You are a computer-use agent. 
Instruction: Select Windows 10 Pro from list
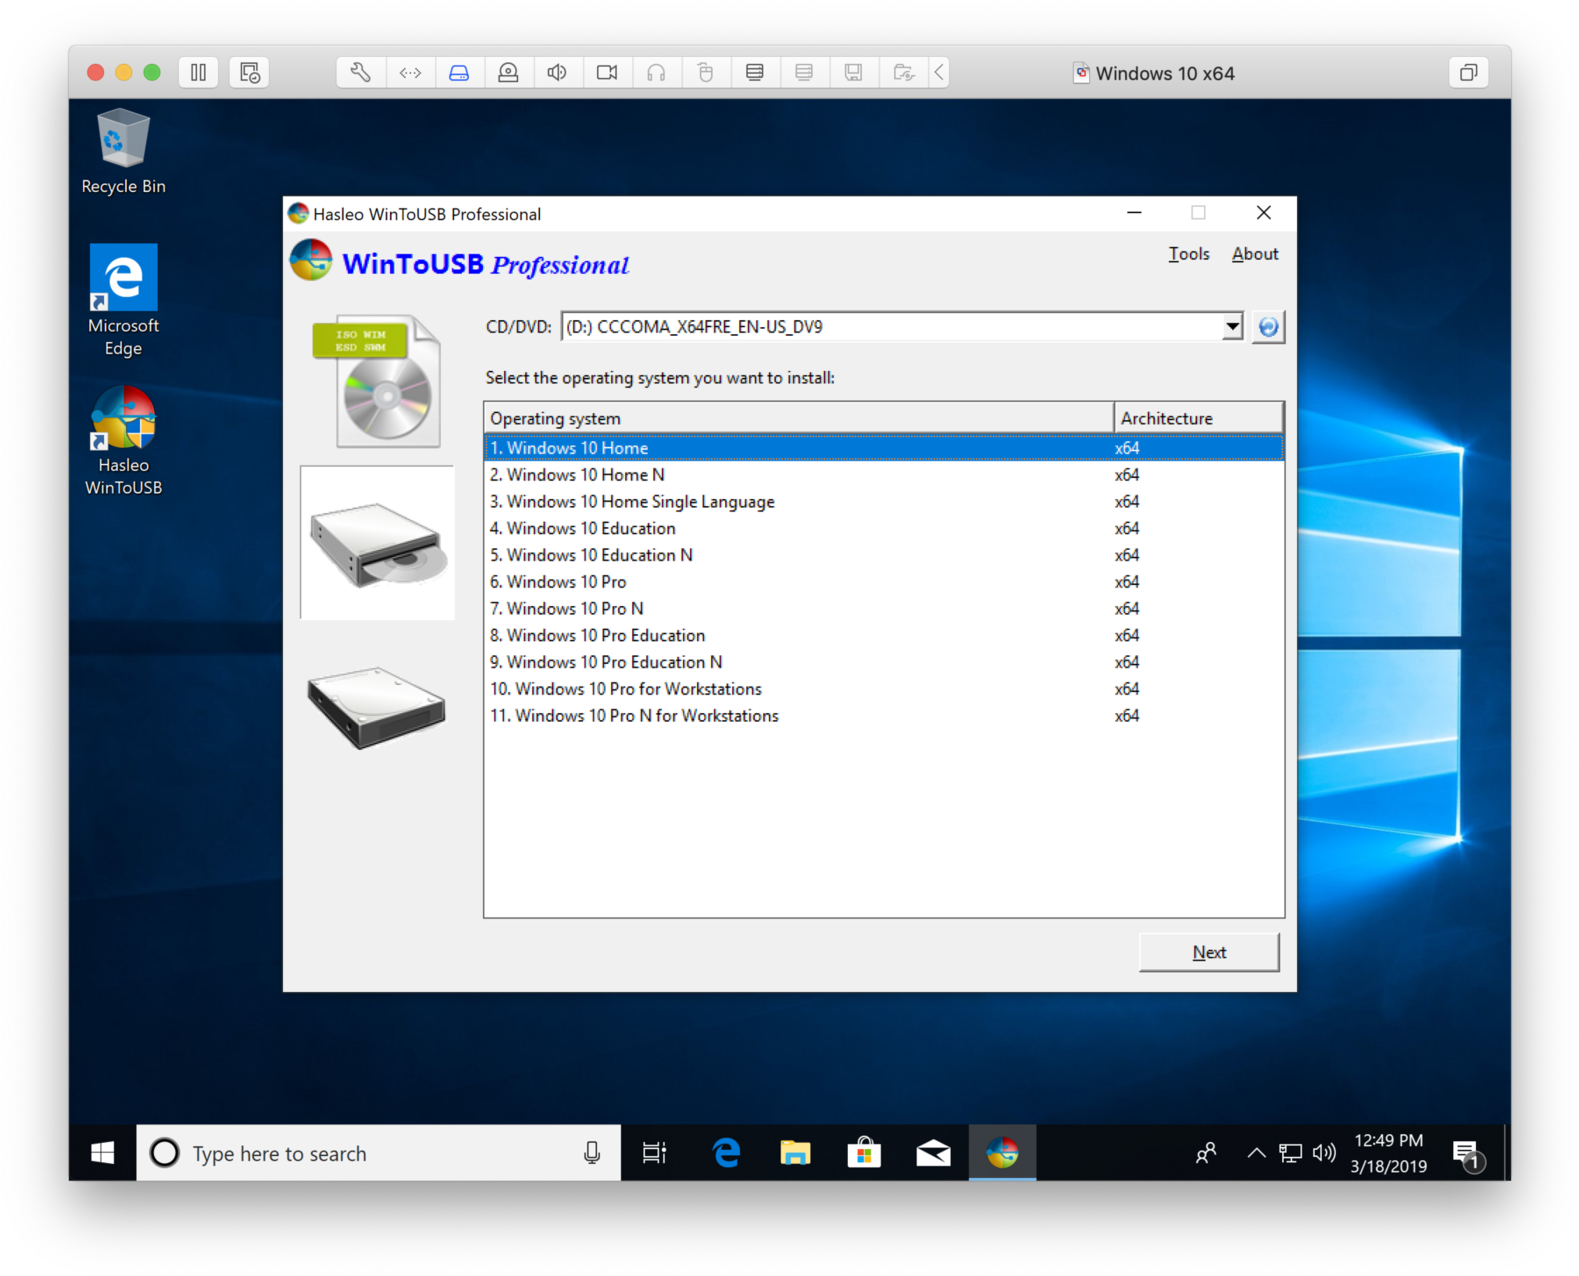566,582
